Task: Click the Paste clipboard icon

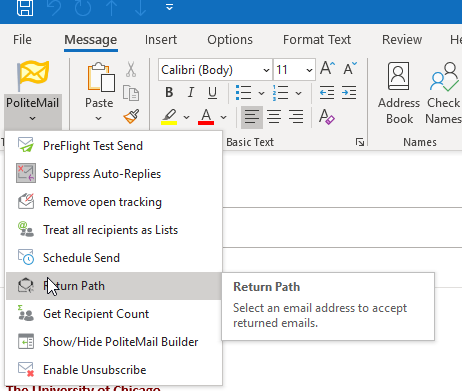Action: pos(101,77)
